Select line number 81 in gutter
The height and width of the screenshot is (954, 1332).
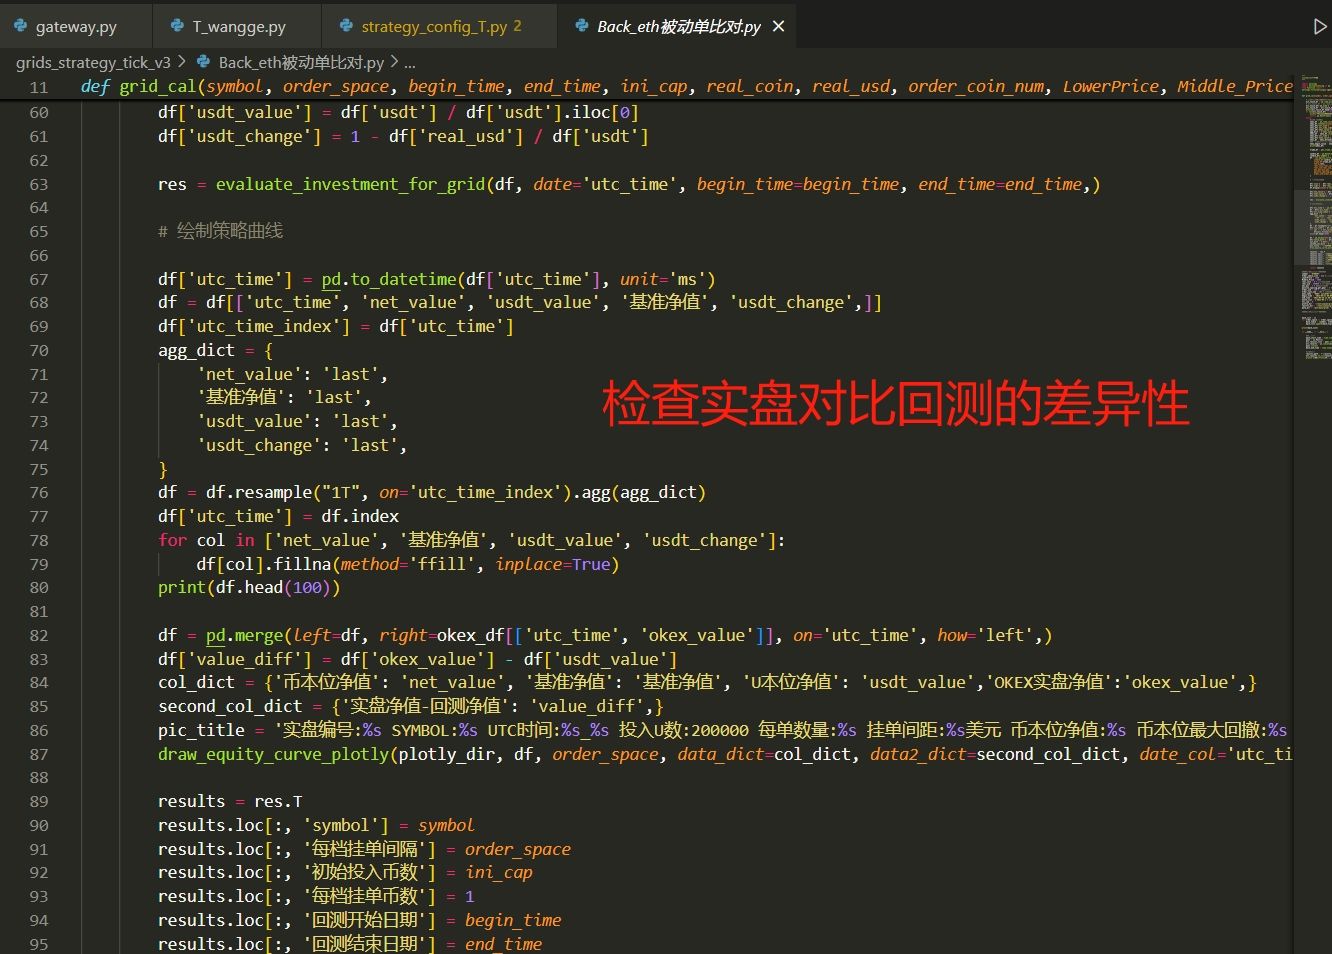click(38, 612)
